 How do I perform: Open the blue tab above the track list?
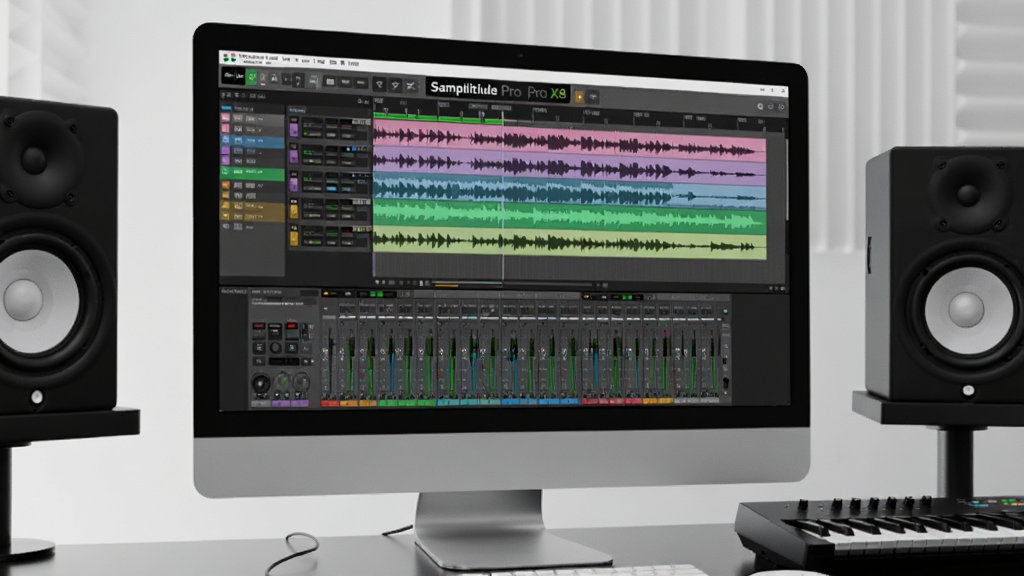[227, 108]
